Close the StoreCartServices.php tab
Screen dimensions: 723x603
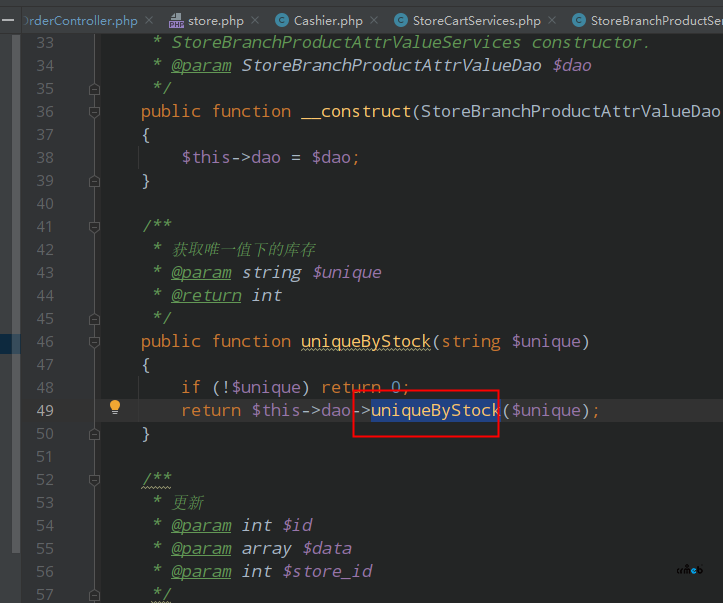(552, 20)
